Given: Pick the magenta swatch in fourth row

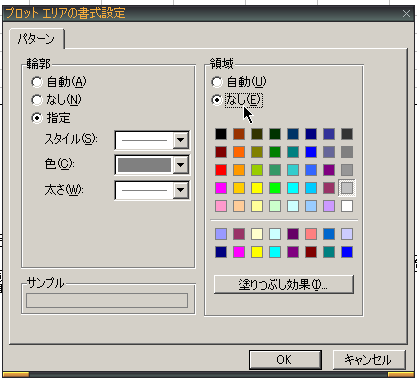Looking at the screenshot, I should click(221, 188).
